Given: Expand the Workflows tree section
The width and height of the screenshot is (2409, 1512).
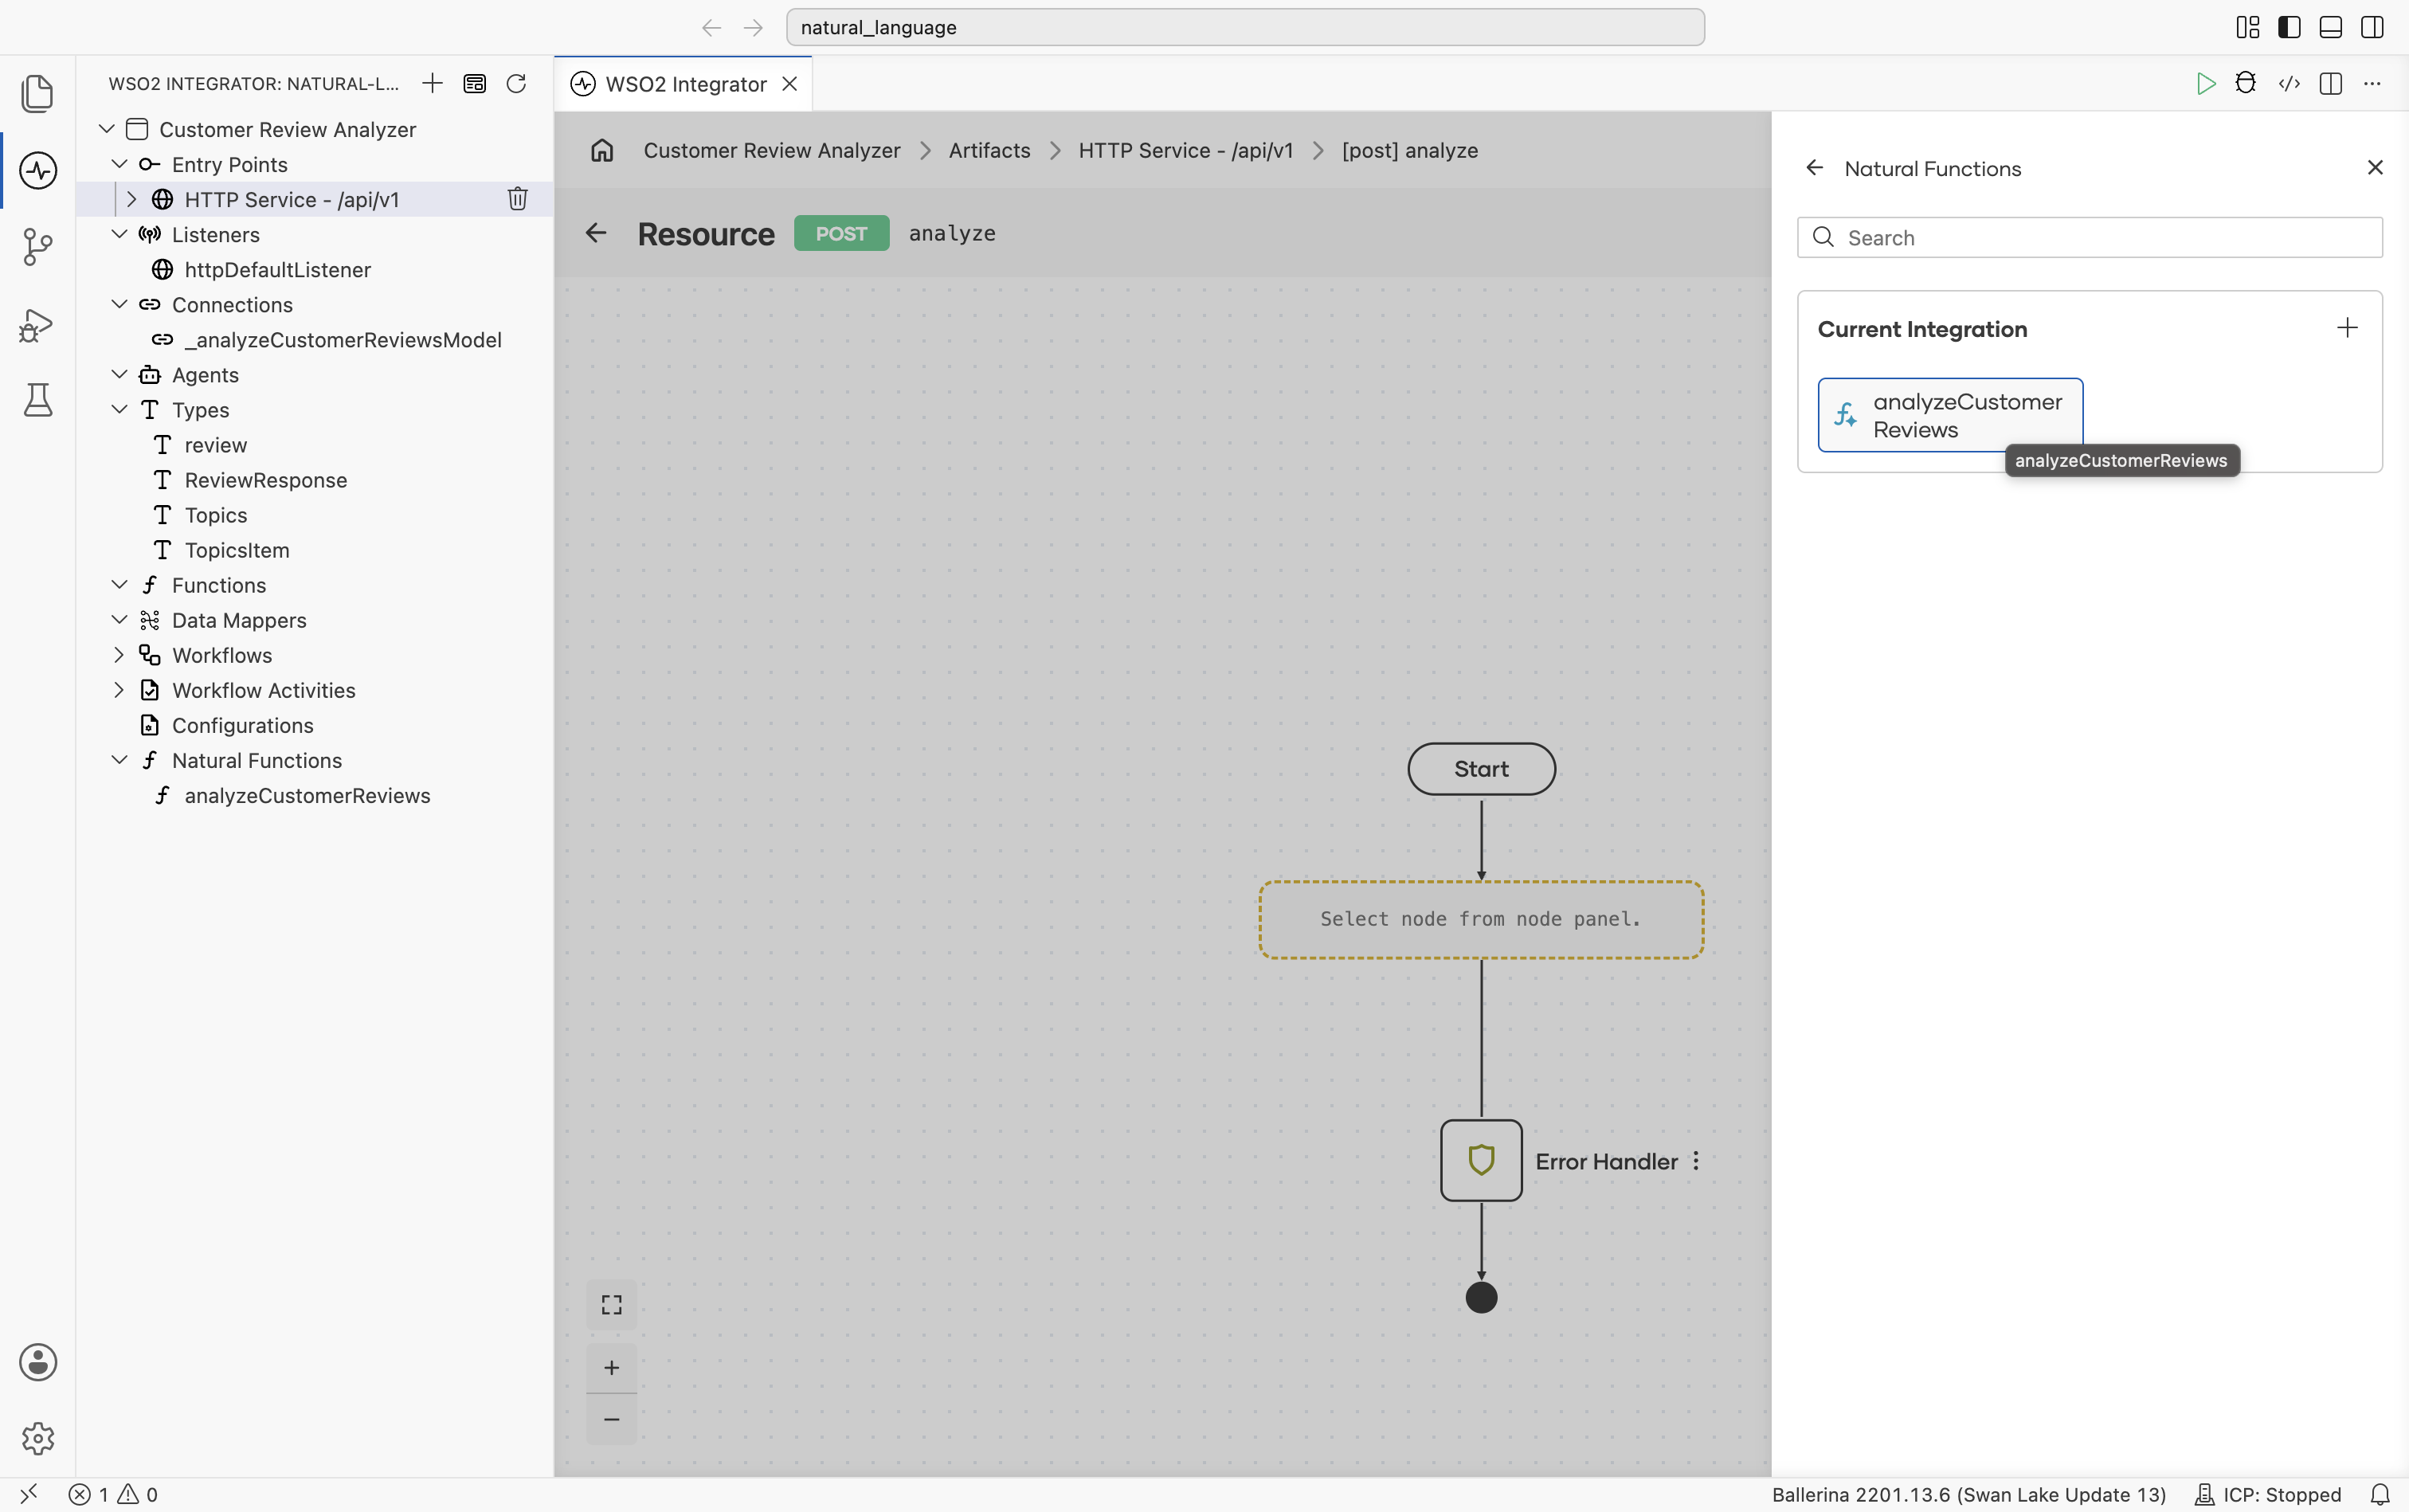Looking at the screenshot, I should point(119,655).
